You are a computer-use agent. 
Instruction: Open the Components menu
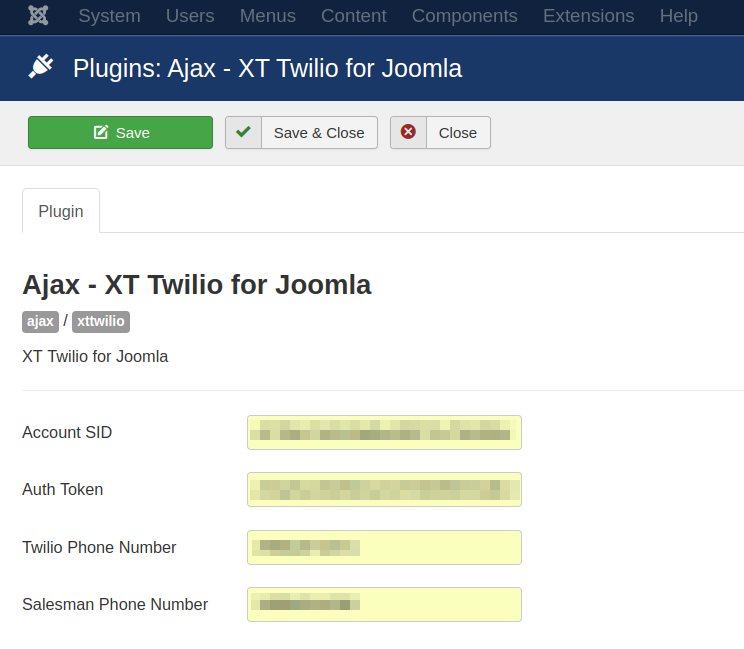pyautogui.click(x=465, y=16)
